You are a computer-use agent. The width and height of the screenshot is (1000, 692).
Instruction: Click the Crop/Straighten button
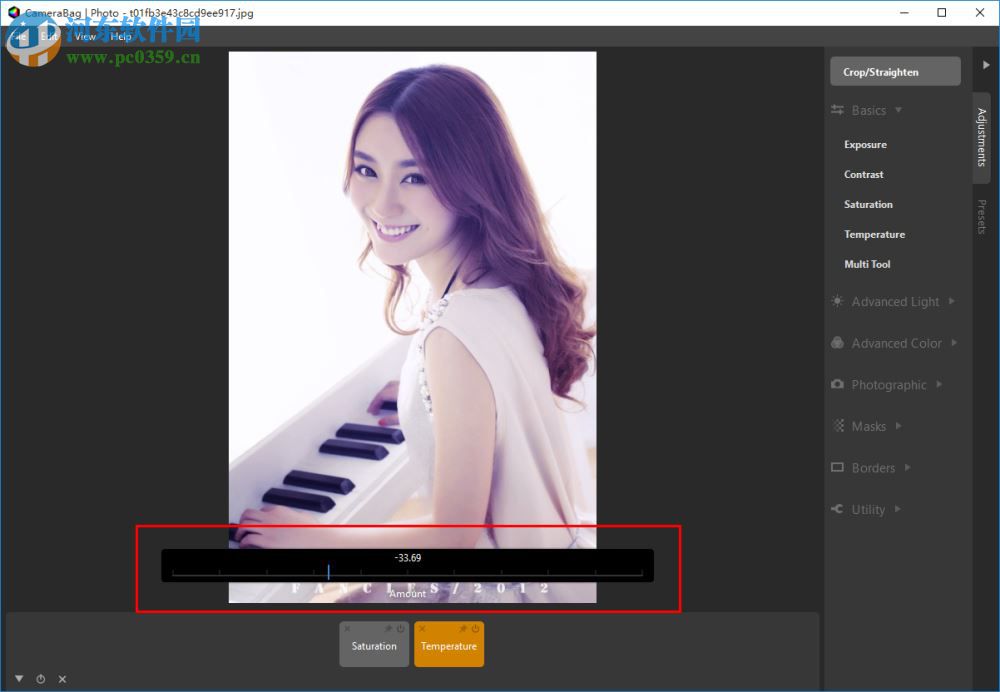(895, 71)
